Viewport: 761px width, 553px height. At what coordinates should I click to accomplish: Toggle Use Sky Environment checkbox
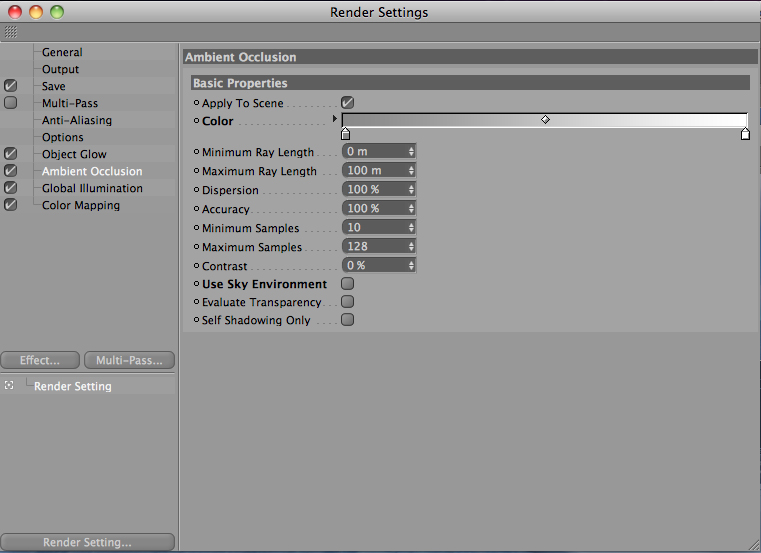pos(347,284)
